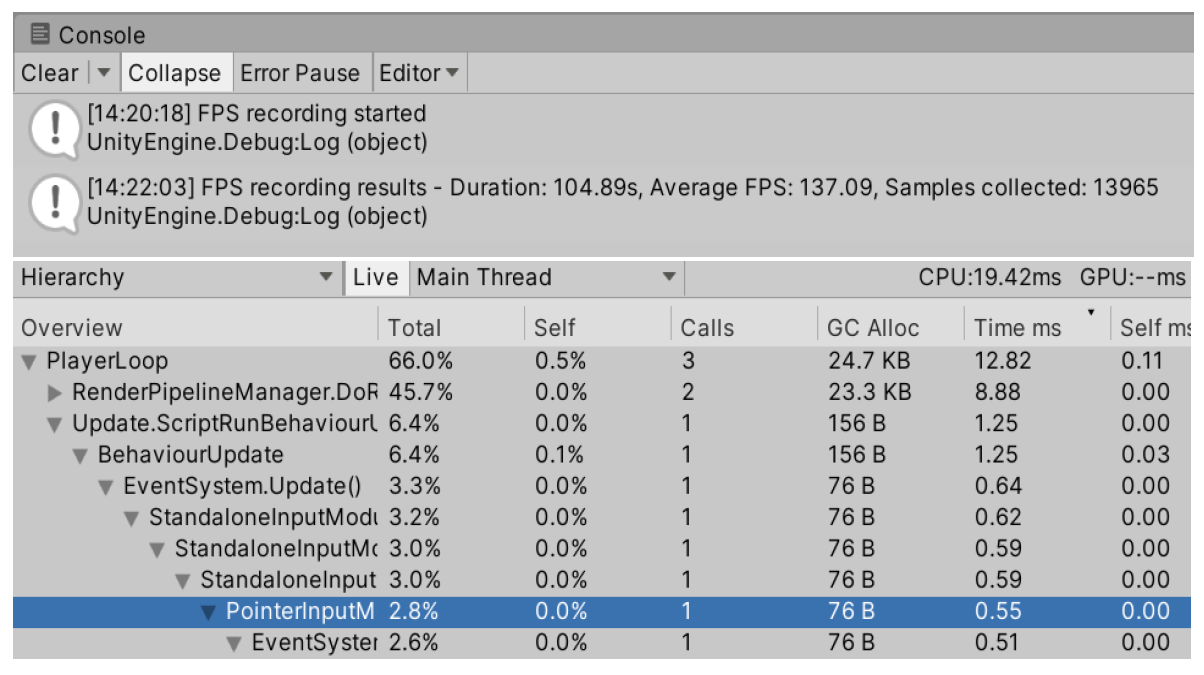Sort by the Total column header
The image size is (1204, 675).
click(x=414, y=328)
